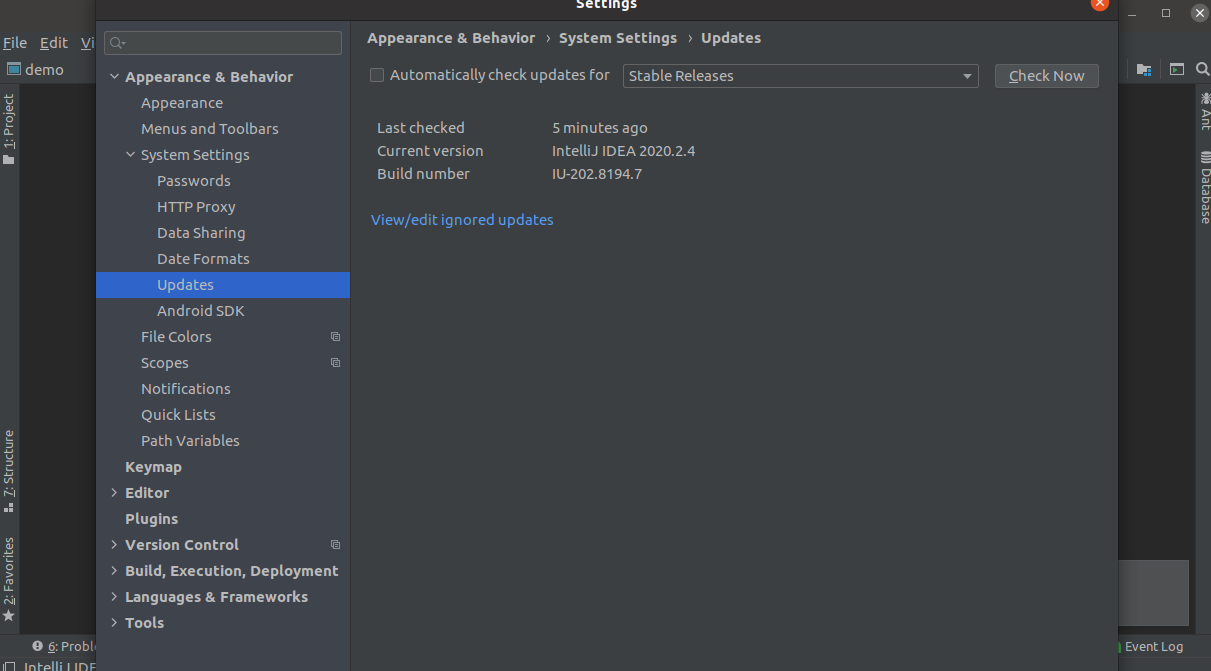Click Appearance & Behavior in the breadcrumb
Viewport: 1211px width, 671px height.
coord(451,38)
